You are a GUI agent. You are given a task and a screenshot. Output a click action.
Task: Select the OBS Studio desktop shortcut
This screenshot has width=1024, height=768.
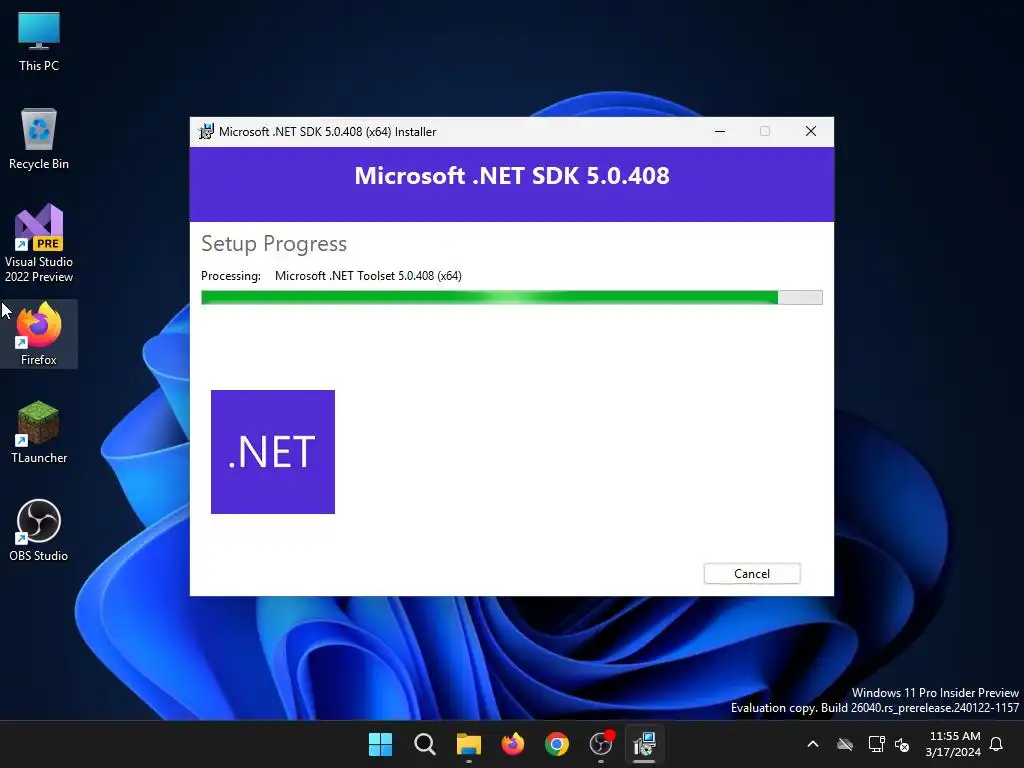click(x=39, y=530)
